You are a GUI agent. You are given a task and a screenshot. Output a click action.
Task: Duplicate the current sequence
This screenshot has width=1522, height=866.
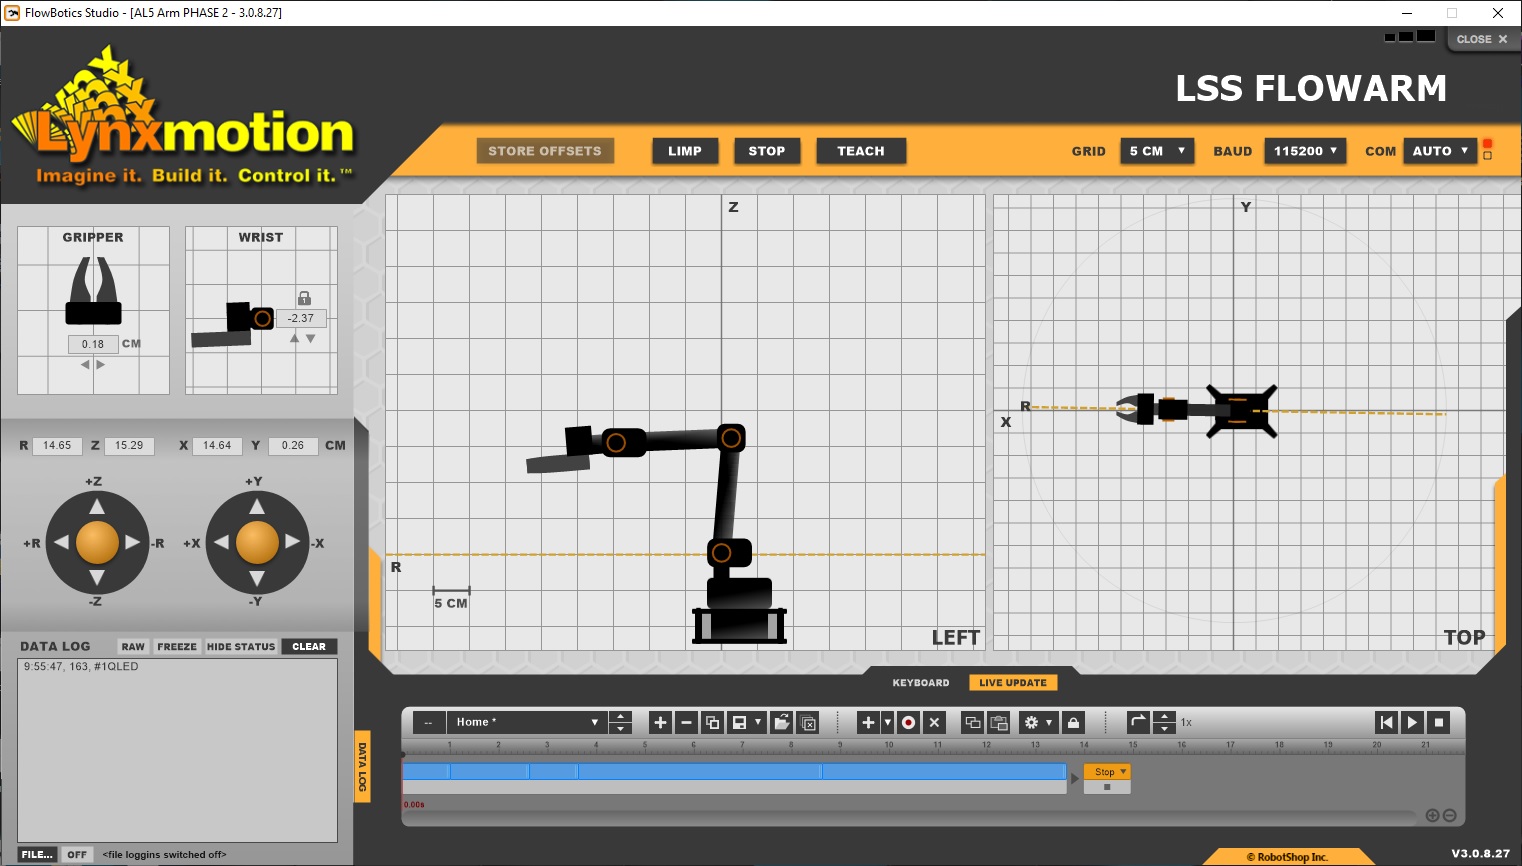coord(712,722)
